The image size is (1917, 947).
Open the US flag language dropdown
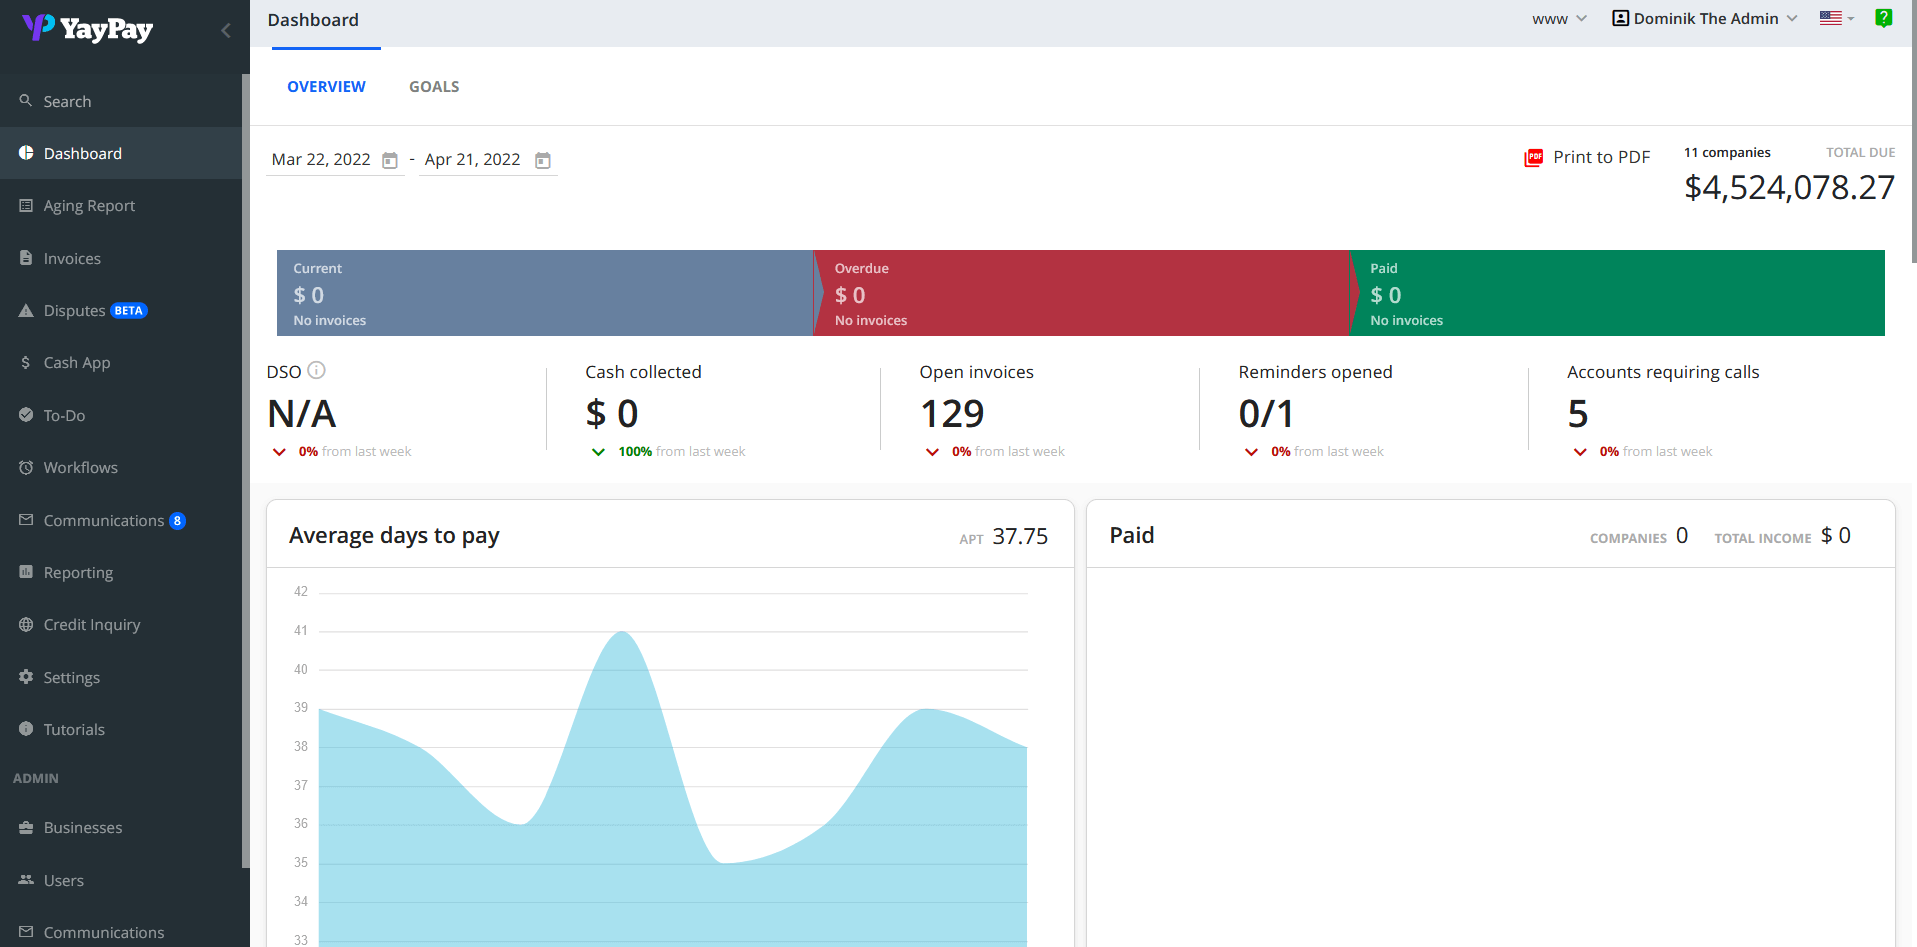[1837, 18]
